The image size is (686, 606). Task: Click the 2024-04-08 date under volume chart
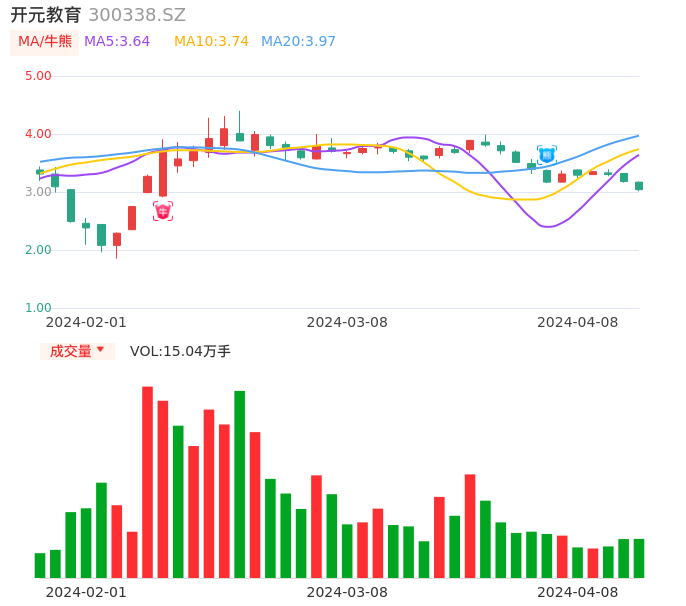pyautogui.click(x=578, y=592)
